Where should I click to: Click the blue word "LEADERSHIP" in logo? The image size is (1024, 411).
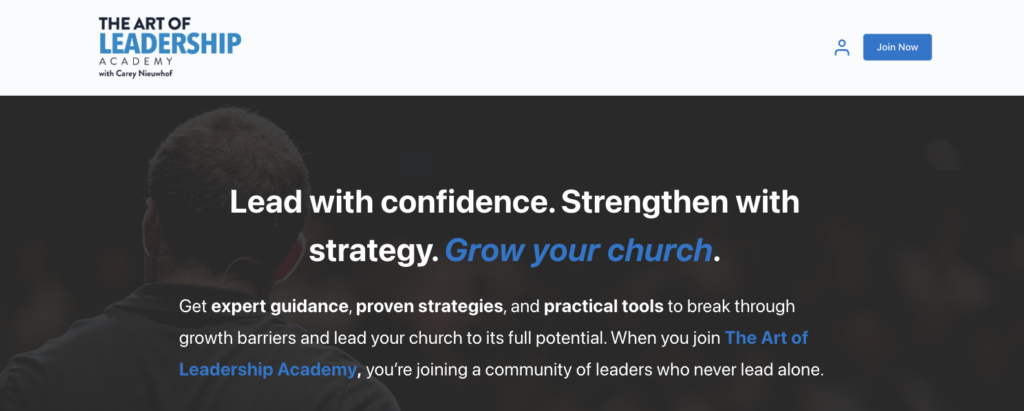[x=169, y=44]
